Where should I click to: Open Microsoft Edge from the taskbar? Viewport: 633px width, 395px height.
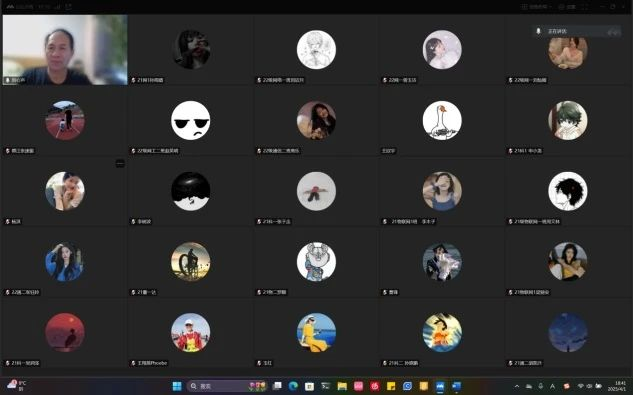click(293, 386)
